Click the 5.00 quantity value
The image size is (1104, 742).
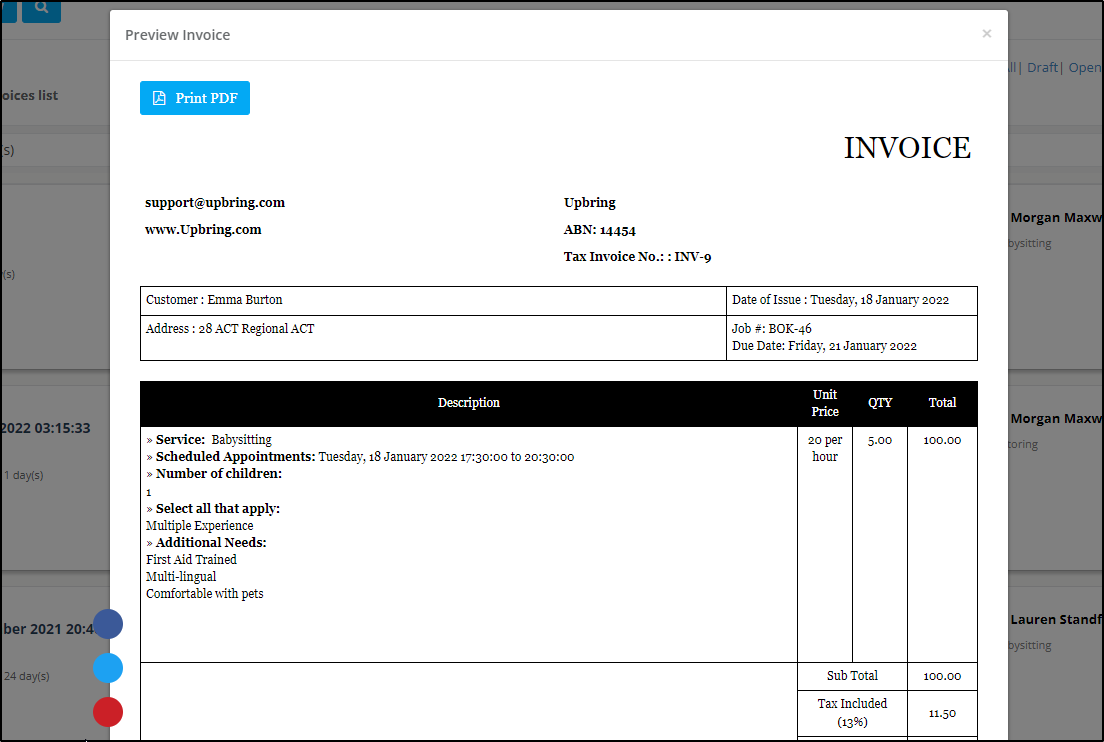(x=879, y=441)
